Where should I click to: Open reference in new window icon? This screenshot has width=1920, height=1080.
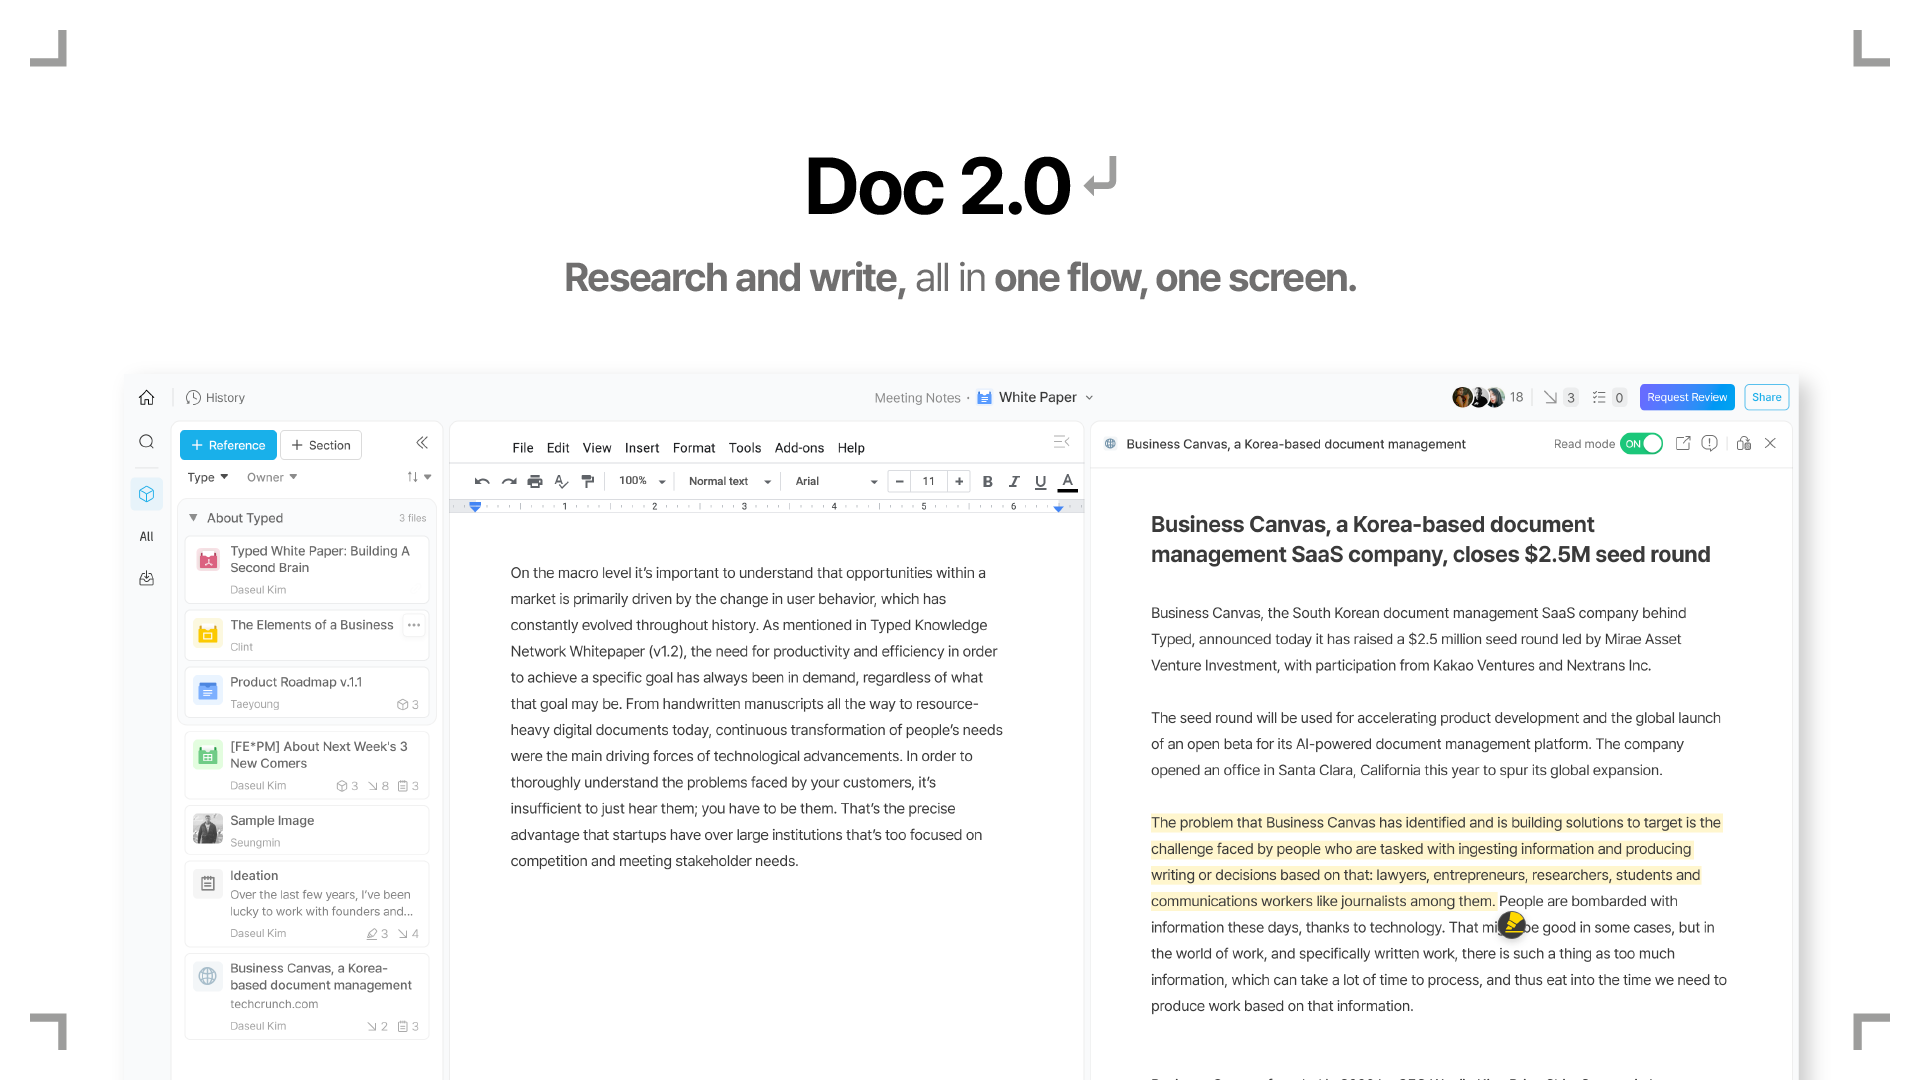(1683, 443)
